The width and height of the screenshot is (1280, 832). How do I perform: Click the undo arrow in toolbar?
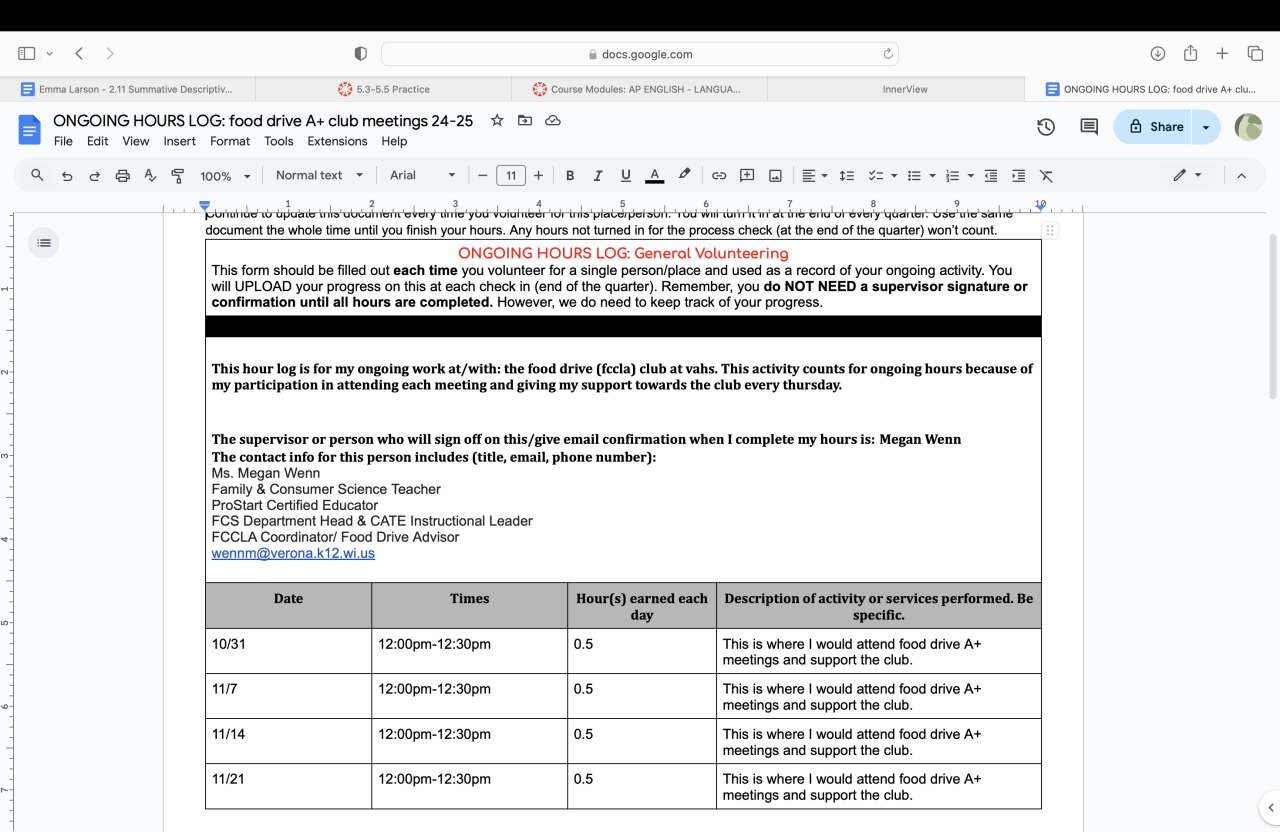[67, 176]
